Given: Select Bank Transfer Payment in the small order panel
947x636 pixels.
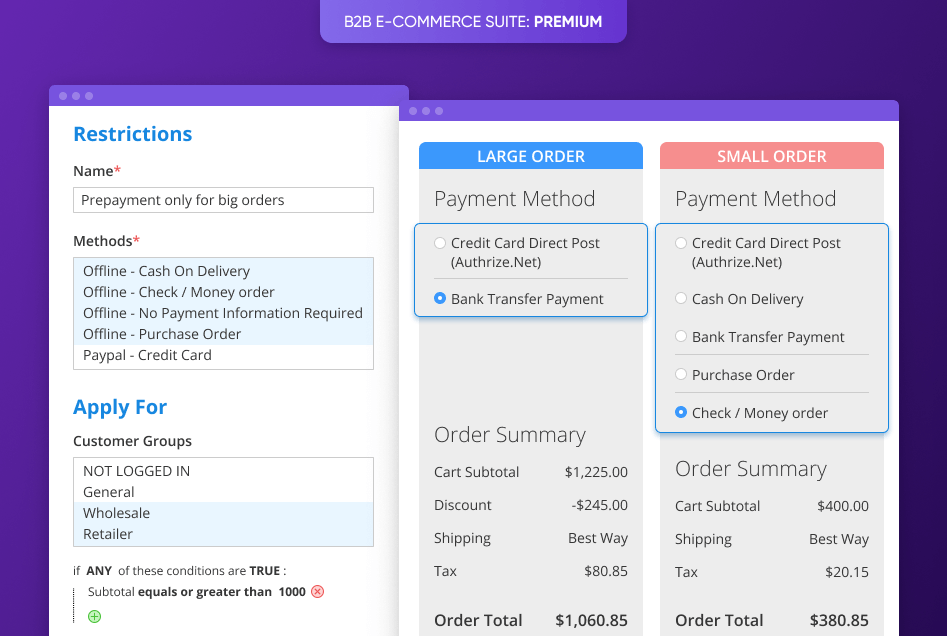Looking at the screenshot, I should 681,337.
